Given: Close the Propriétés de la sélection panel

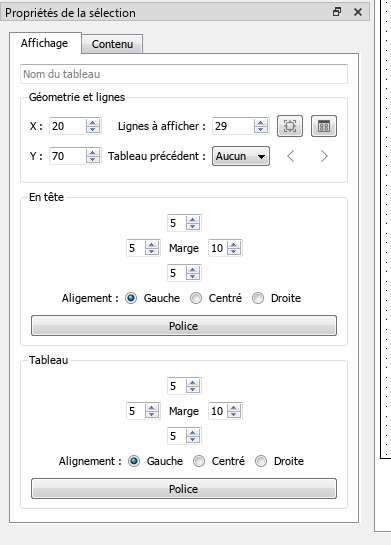Looking at the screenshot, I should coord(358,12).
